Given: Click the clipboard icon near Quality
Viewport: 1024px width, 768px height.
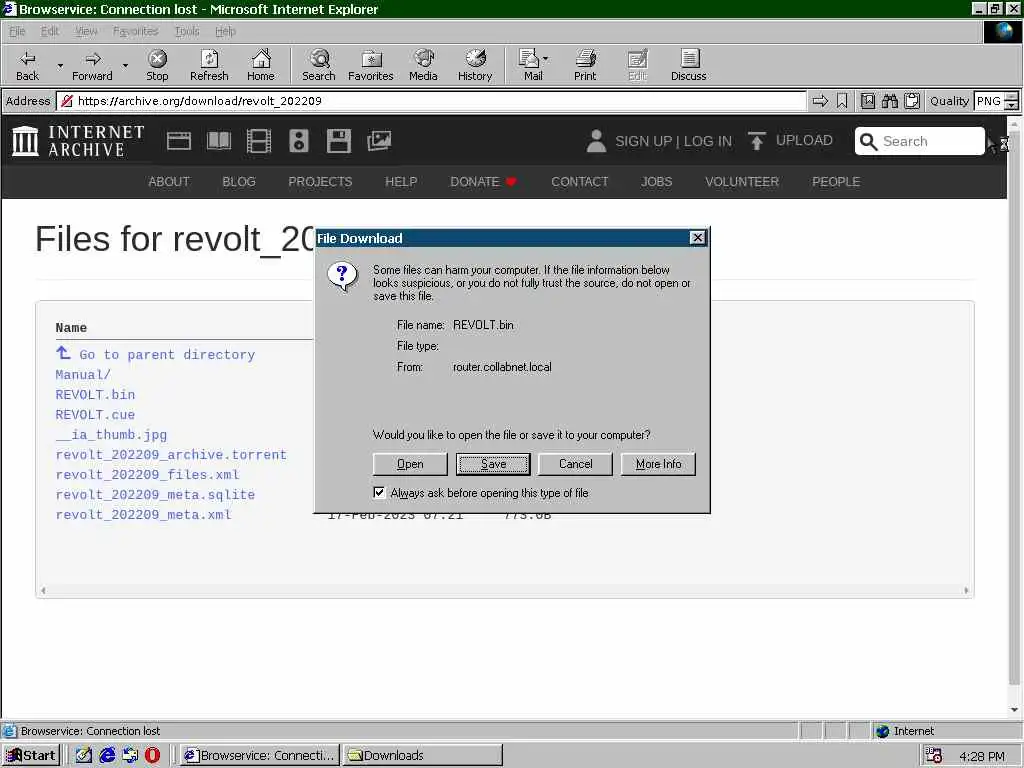Looking at the screenshot, I should coord(912,101).
